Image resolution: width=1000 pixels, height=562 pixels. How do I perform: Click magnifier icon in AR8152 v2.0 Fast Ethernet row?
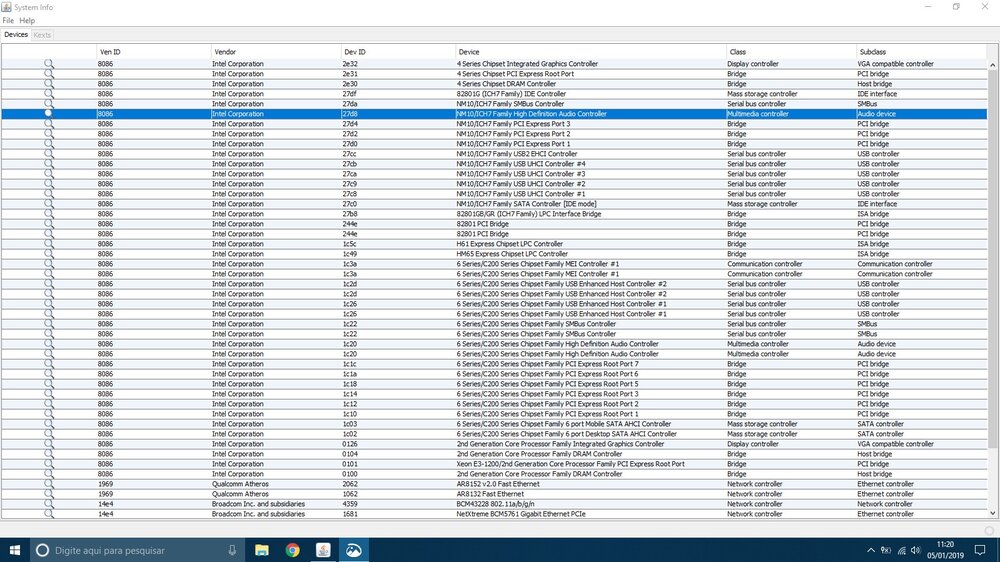(x=48, y=484)
